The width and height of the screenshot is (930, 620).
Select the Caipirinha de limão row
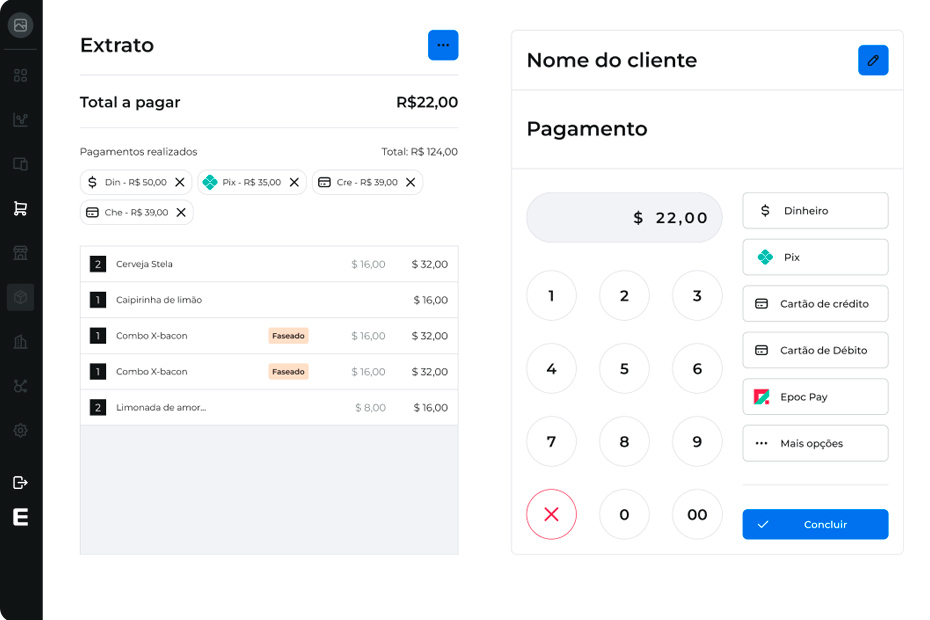tap(269, 300)
